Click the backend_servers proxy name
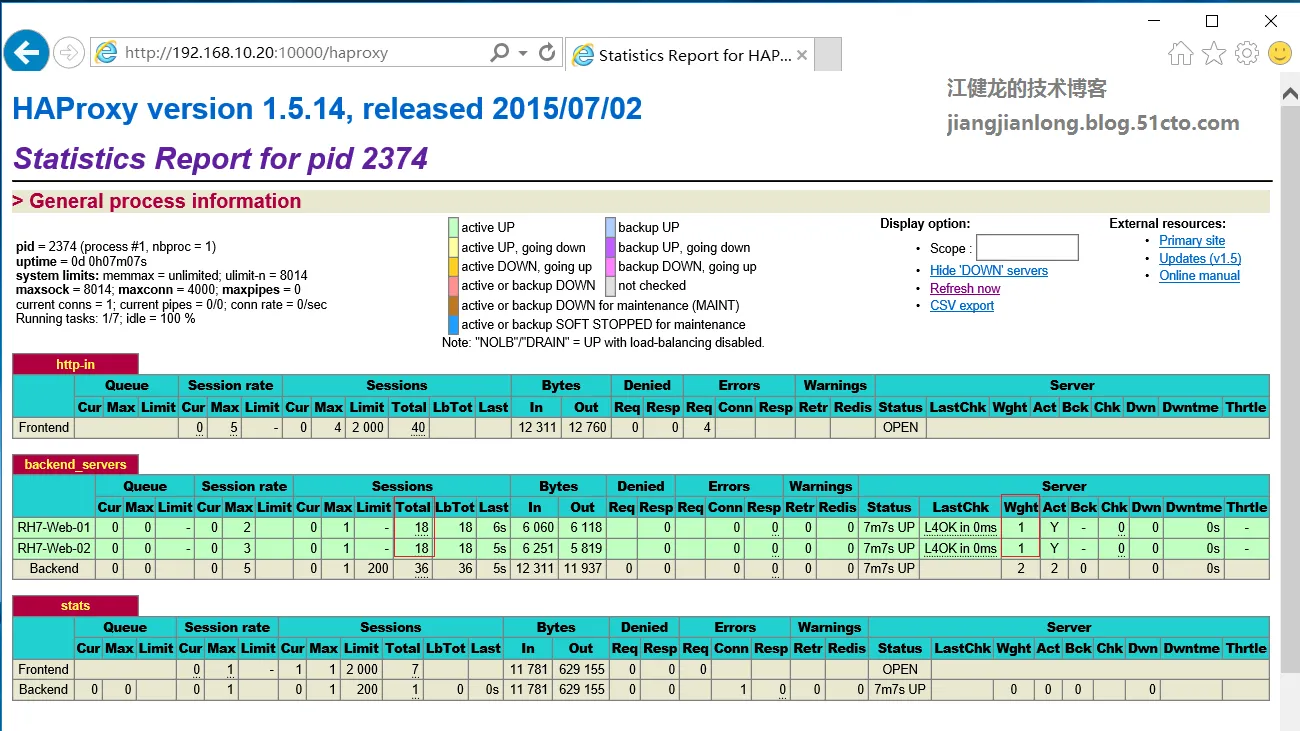The image size is (1300, 731). 75,464
